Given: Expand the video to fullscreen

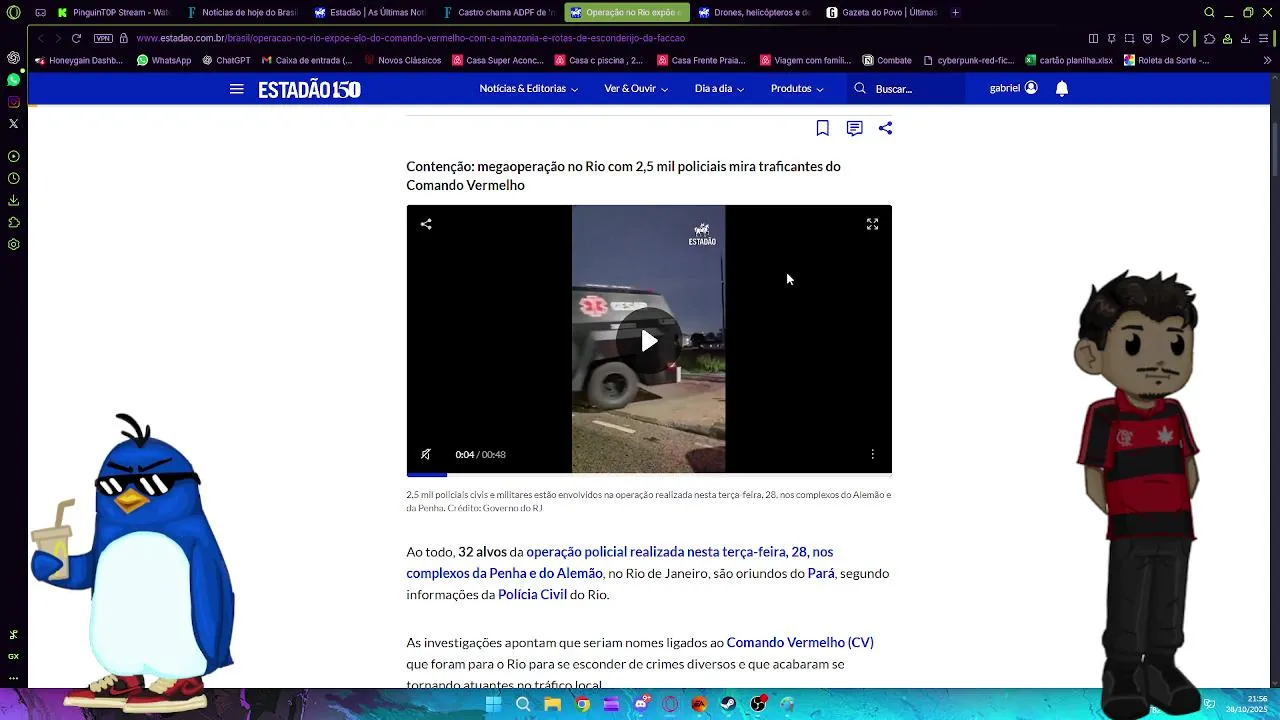Looking at the screenshot, I should pyautogui.click(x=872, y=224).
